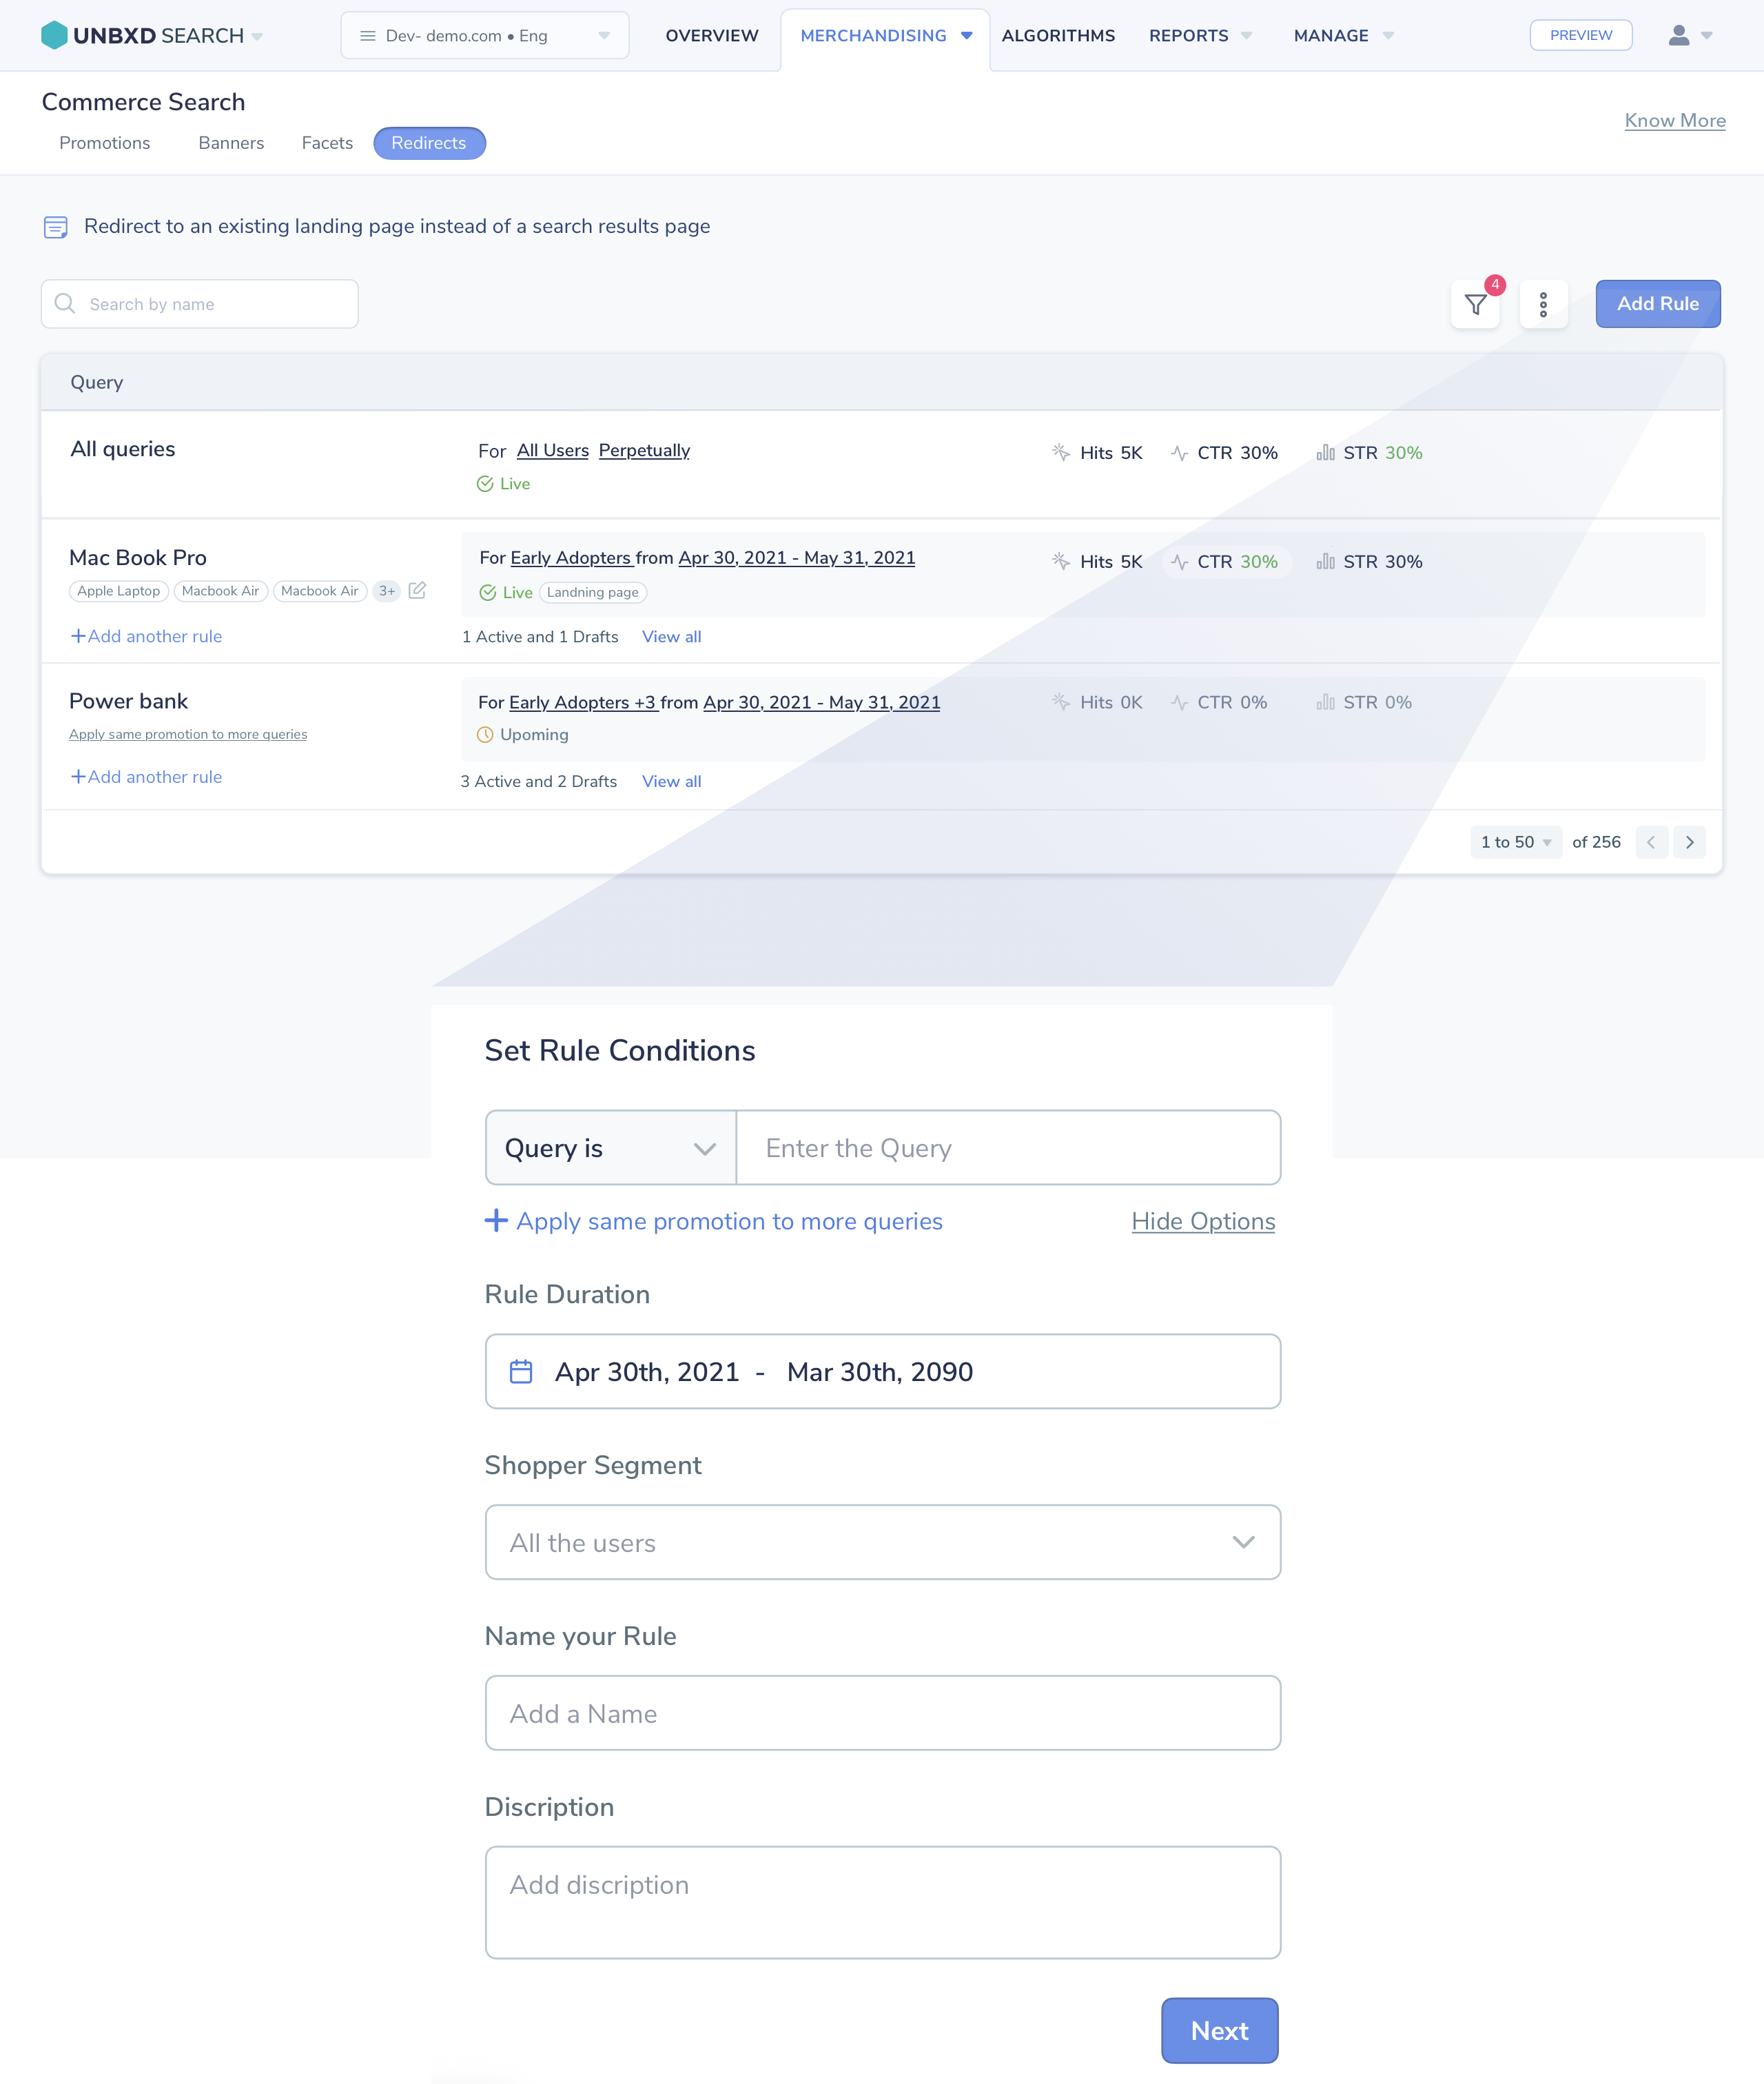
Task: Focus the Enter the Query field
Action: [1008, 1147]
